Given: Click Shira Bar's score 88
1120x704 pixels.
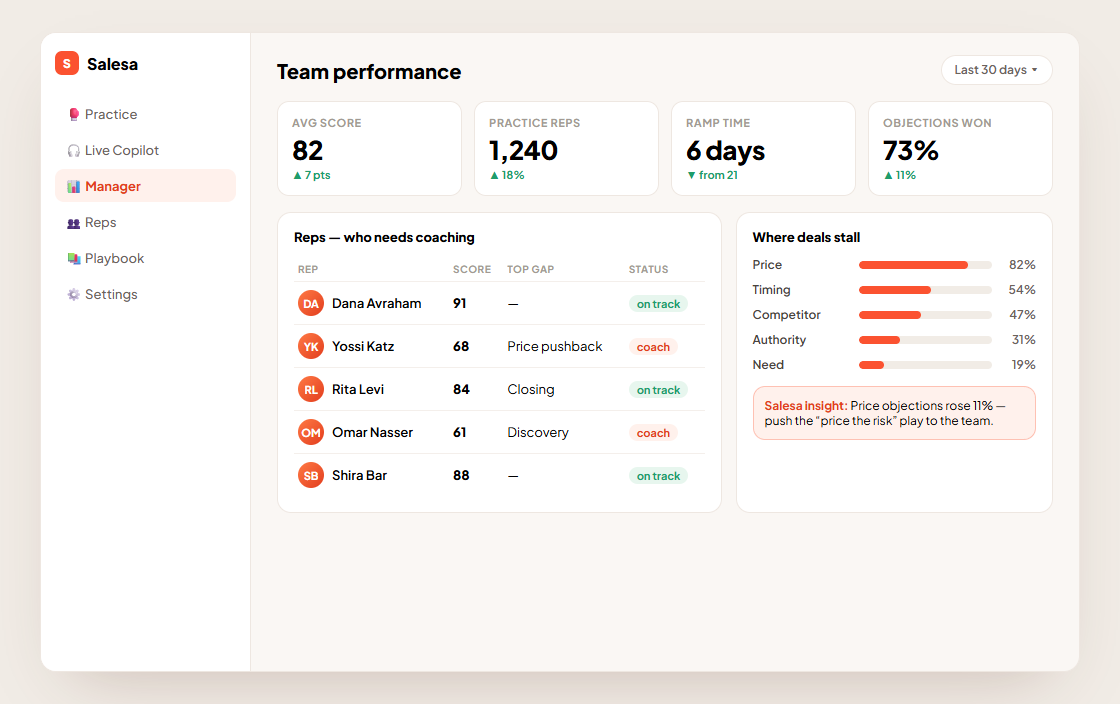Looking at the screenshot, I should [461, 476].
